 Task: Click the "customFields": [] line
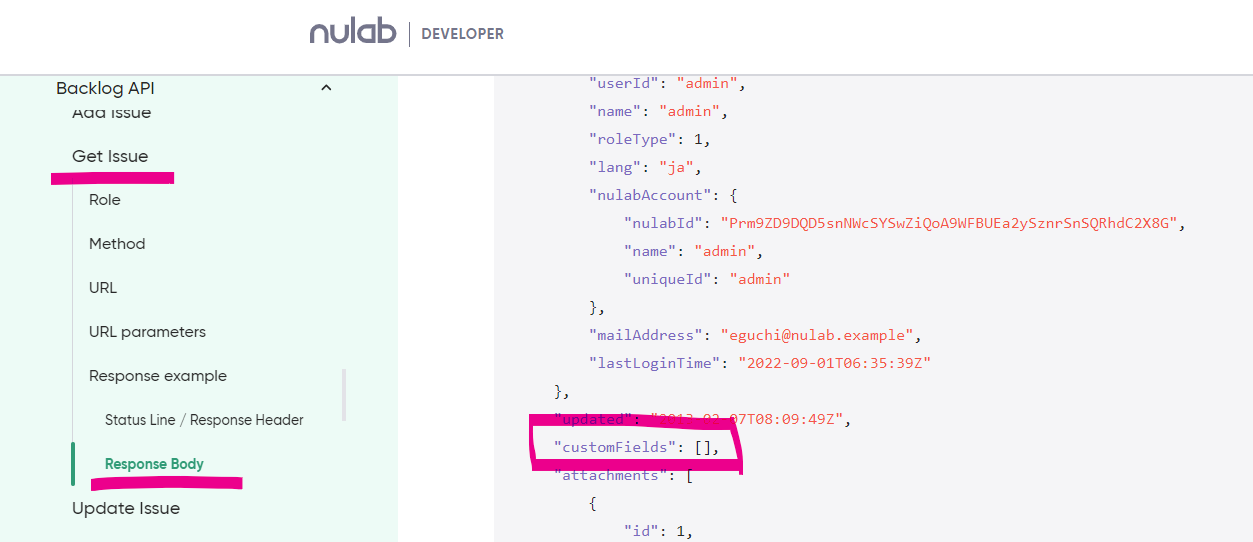click(637, 448)
